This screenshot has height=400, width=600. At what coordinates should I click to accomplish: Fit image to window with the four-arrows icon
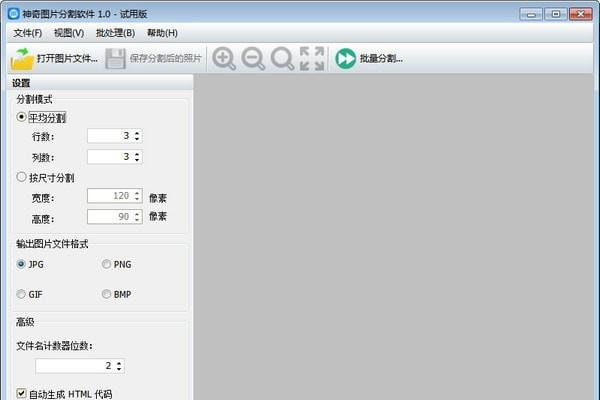(312, 59)
